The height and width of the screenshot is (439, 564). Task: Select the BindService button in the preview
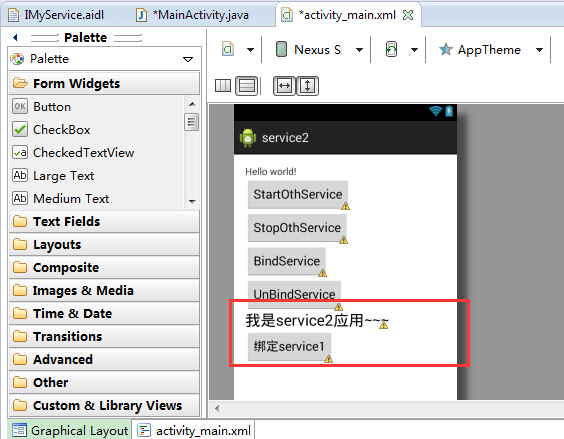pyautogui.click(x=287, y=261)
